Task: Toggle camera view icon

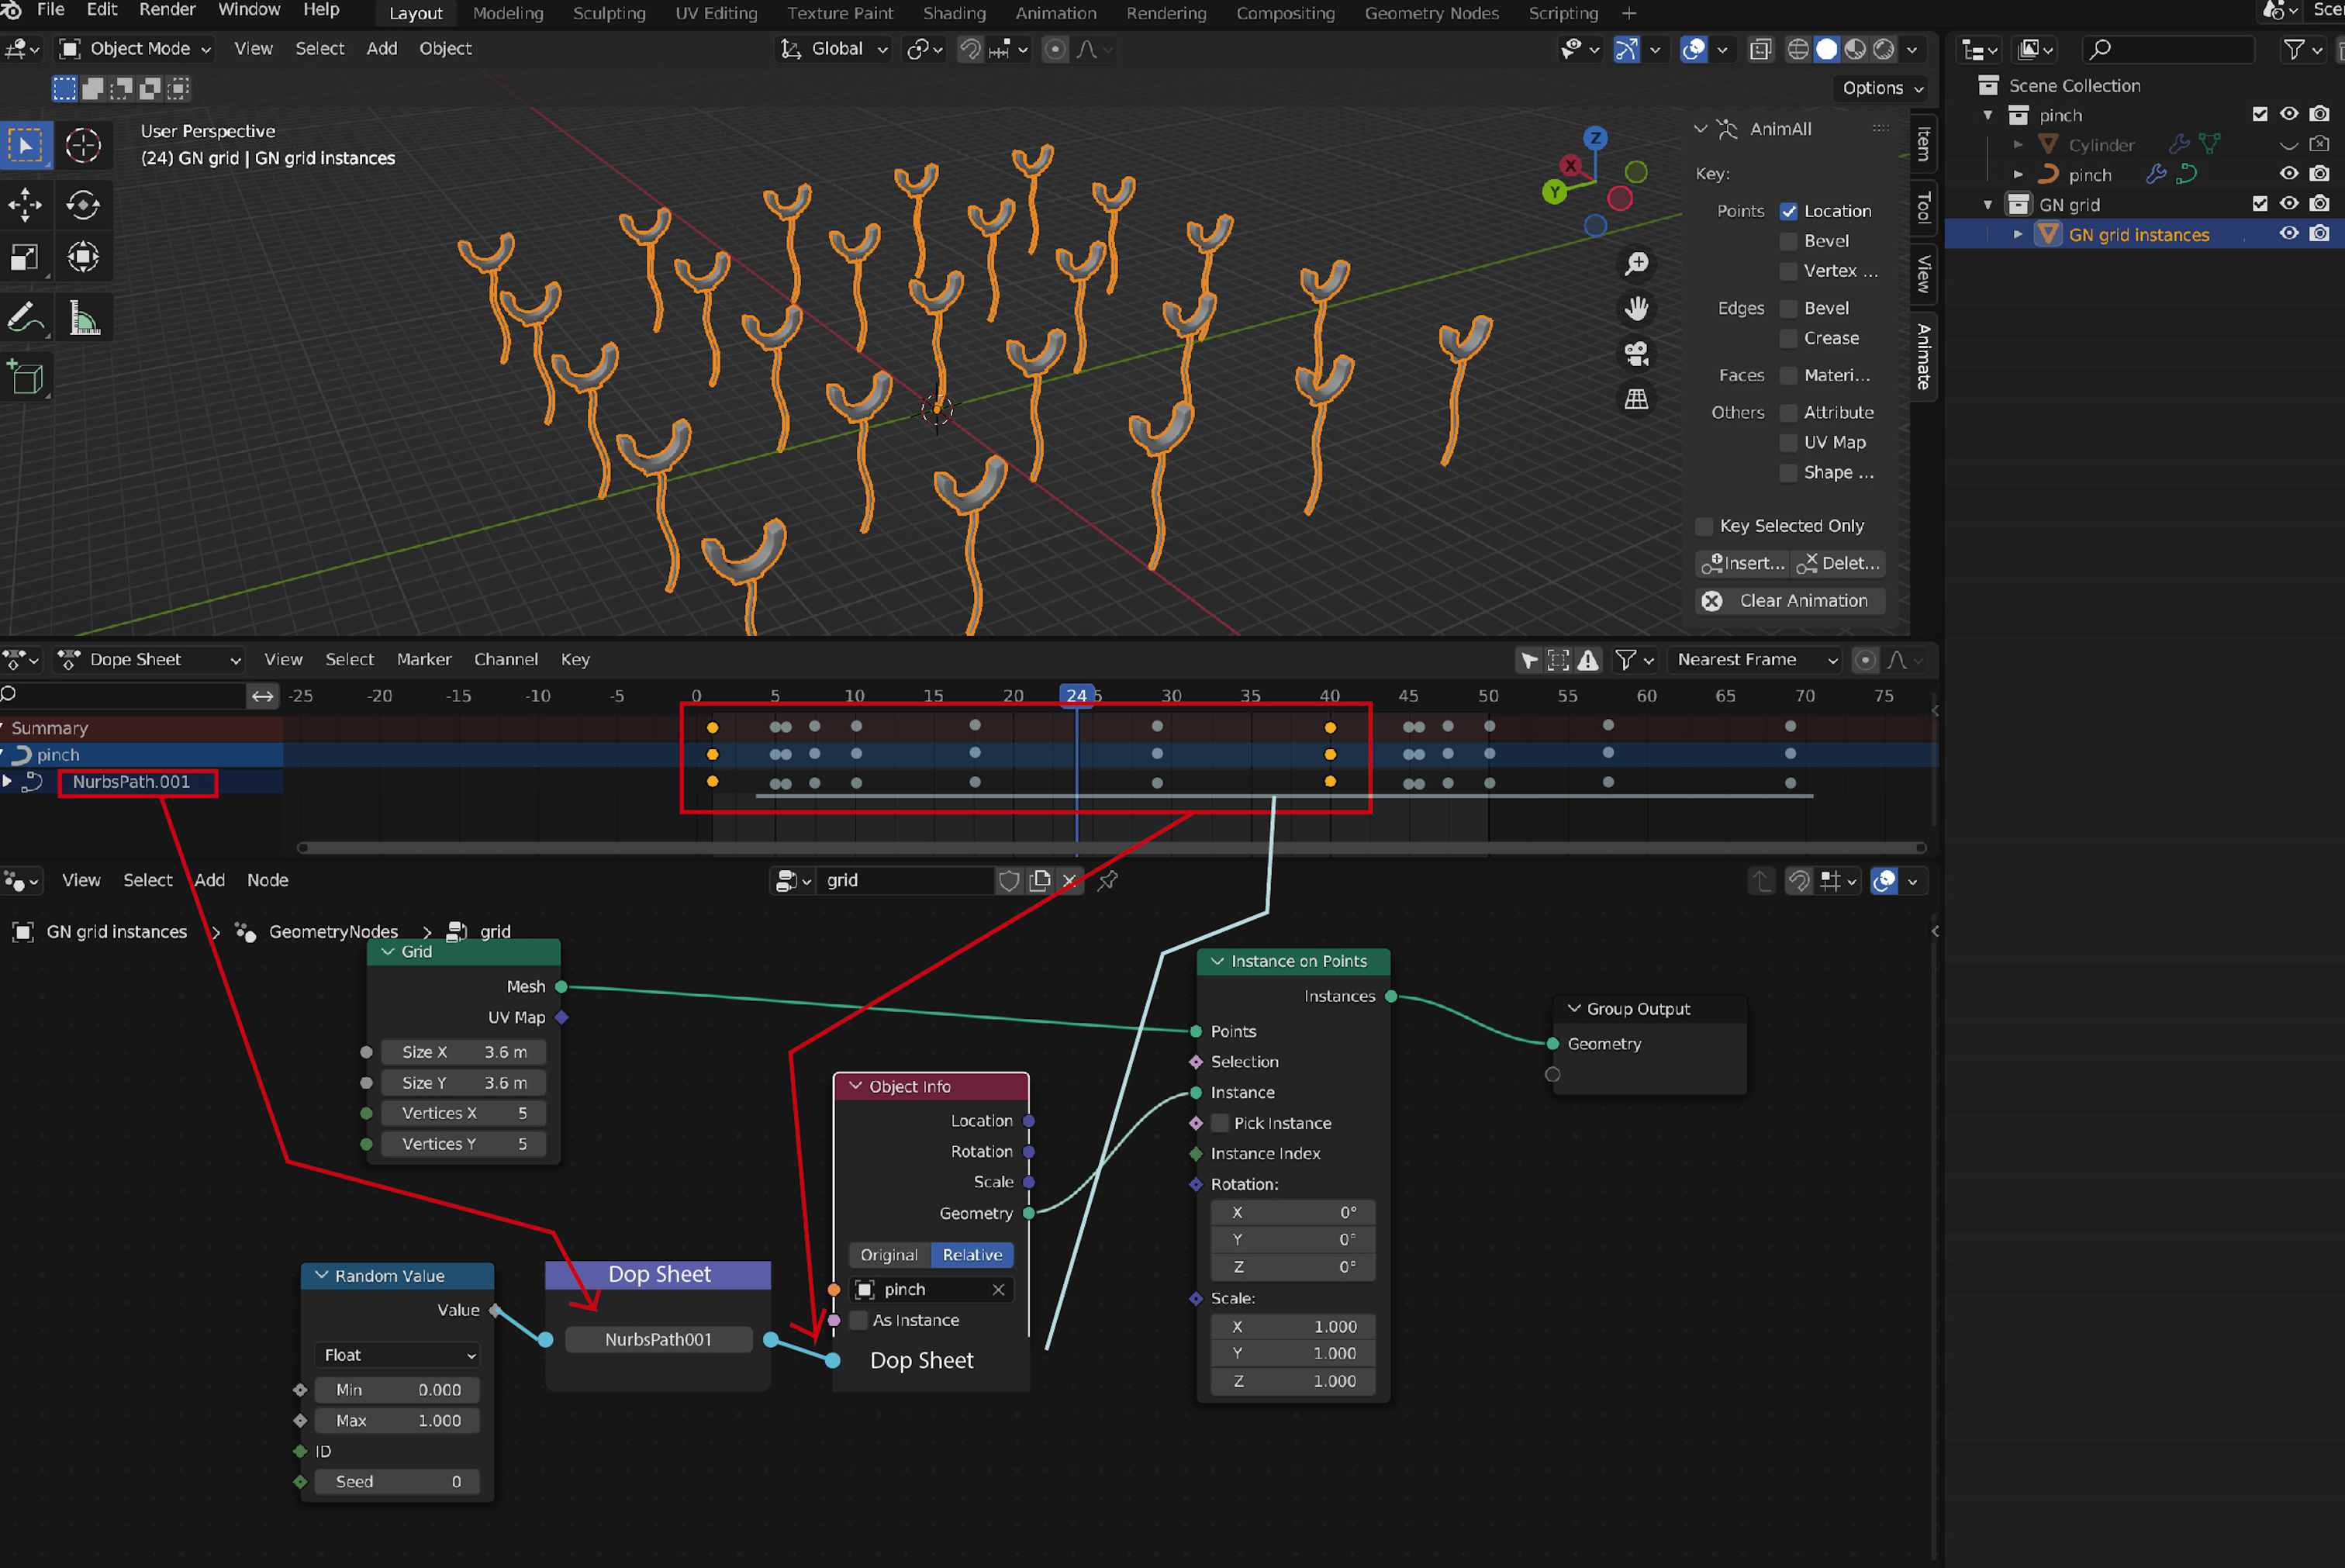Action: [x=1636, y=354]
